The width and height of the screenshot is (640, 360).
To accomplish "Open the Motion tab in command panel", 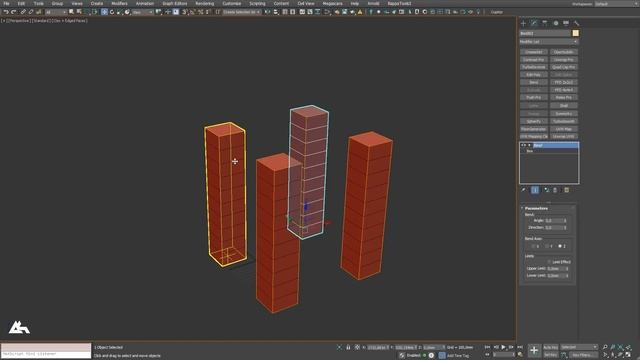I will tap(556, 23).
